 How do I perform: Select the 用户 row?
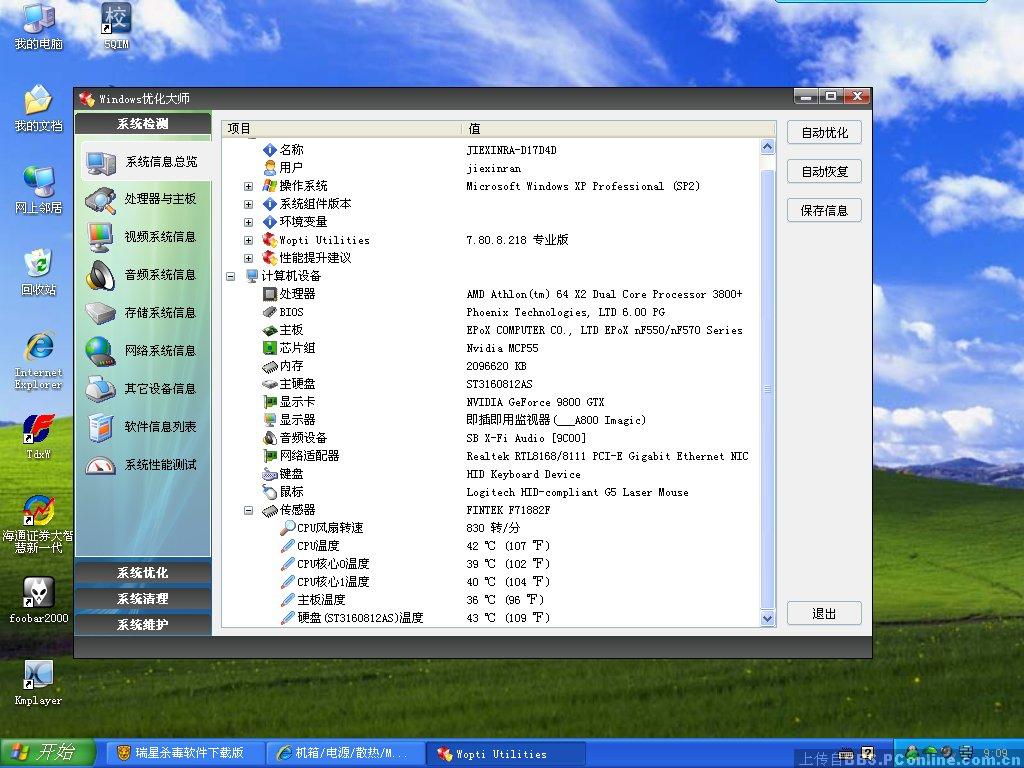click(491, 168)
